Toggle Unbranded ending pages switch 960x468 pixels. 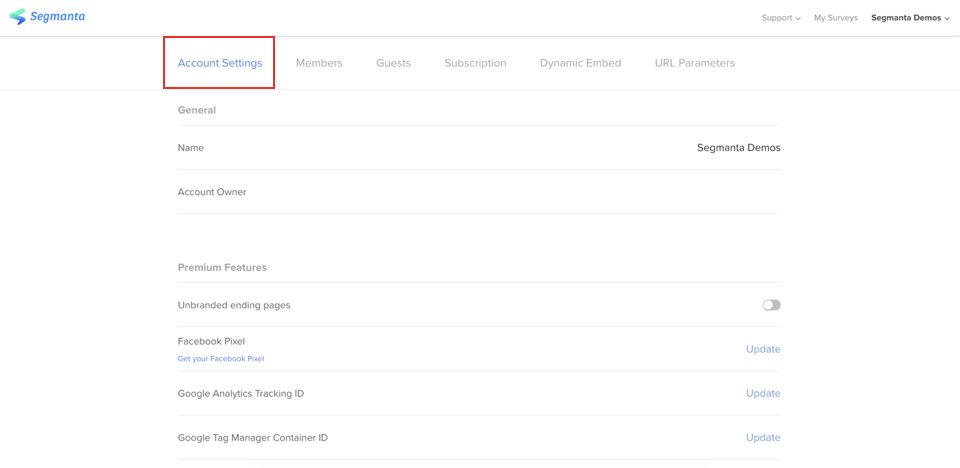click(x=771, y=305)
